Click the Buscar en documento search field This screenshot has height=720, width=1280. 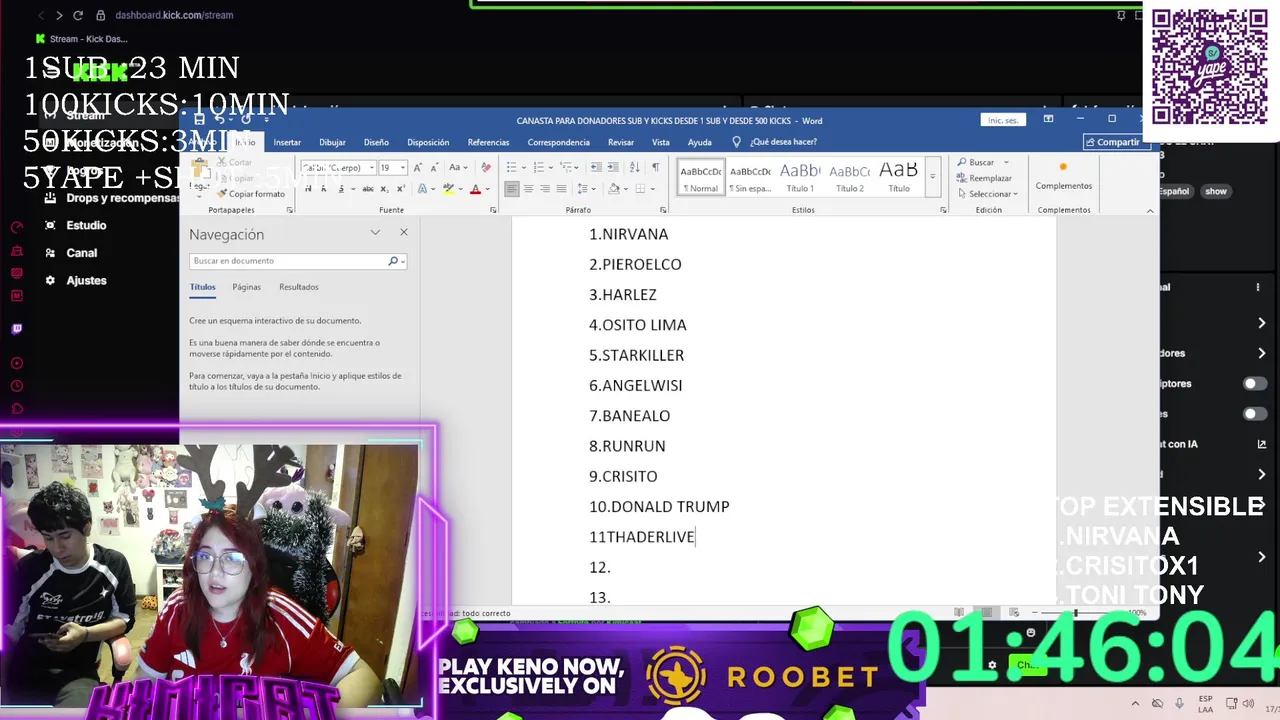pos(288,261)
